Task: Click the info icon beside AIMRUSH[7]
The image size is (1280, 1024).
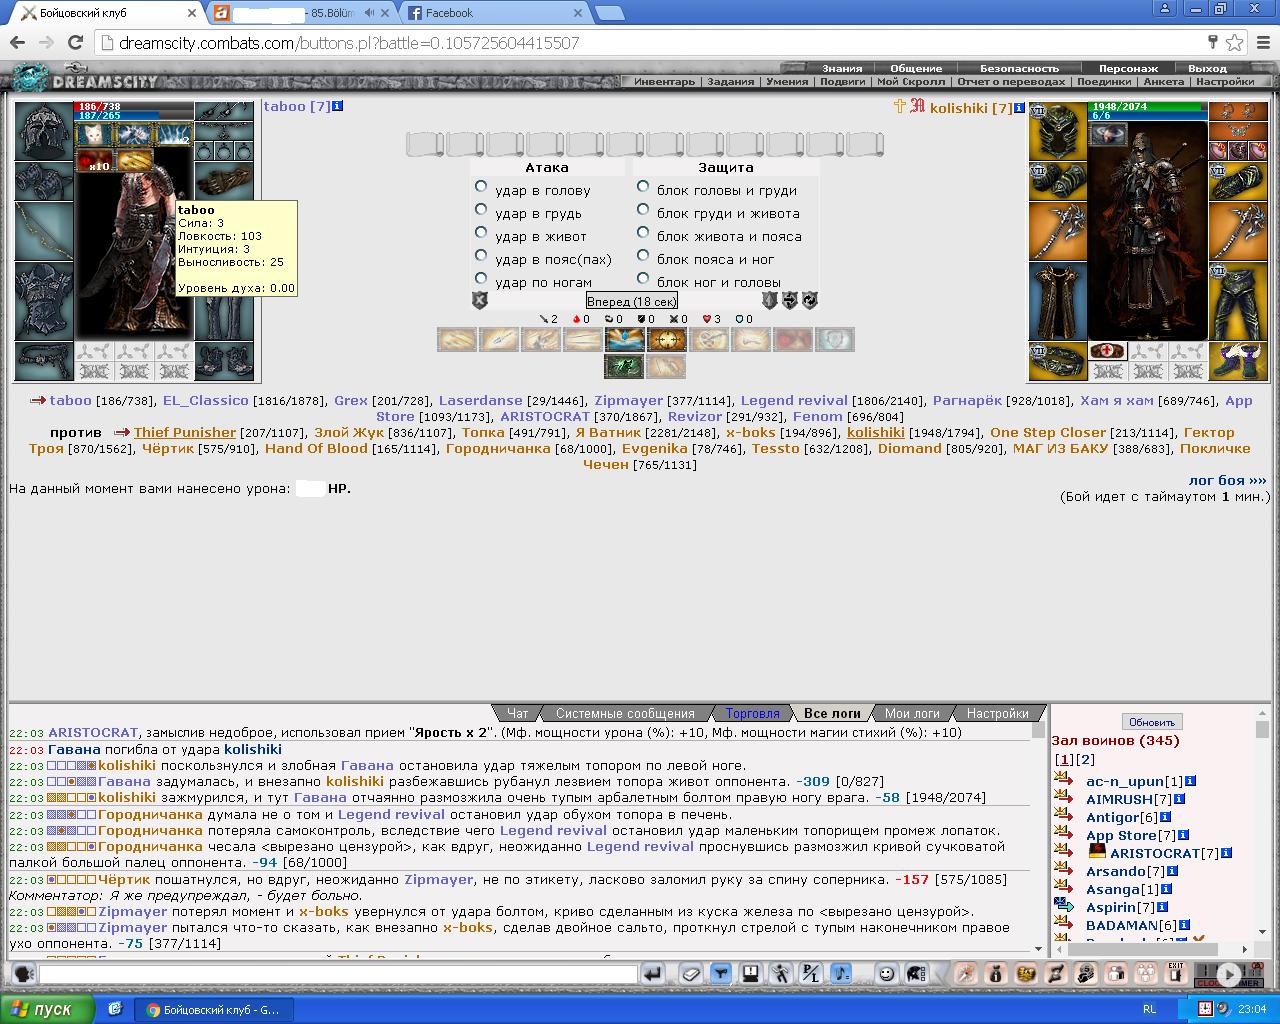Action: 1179,799
